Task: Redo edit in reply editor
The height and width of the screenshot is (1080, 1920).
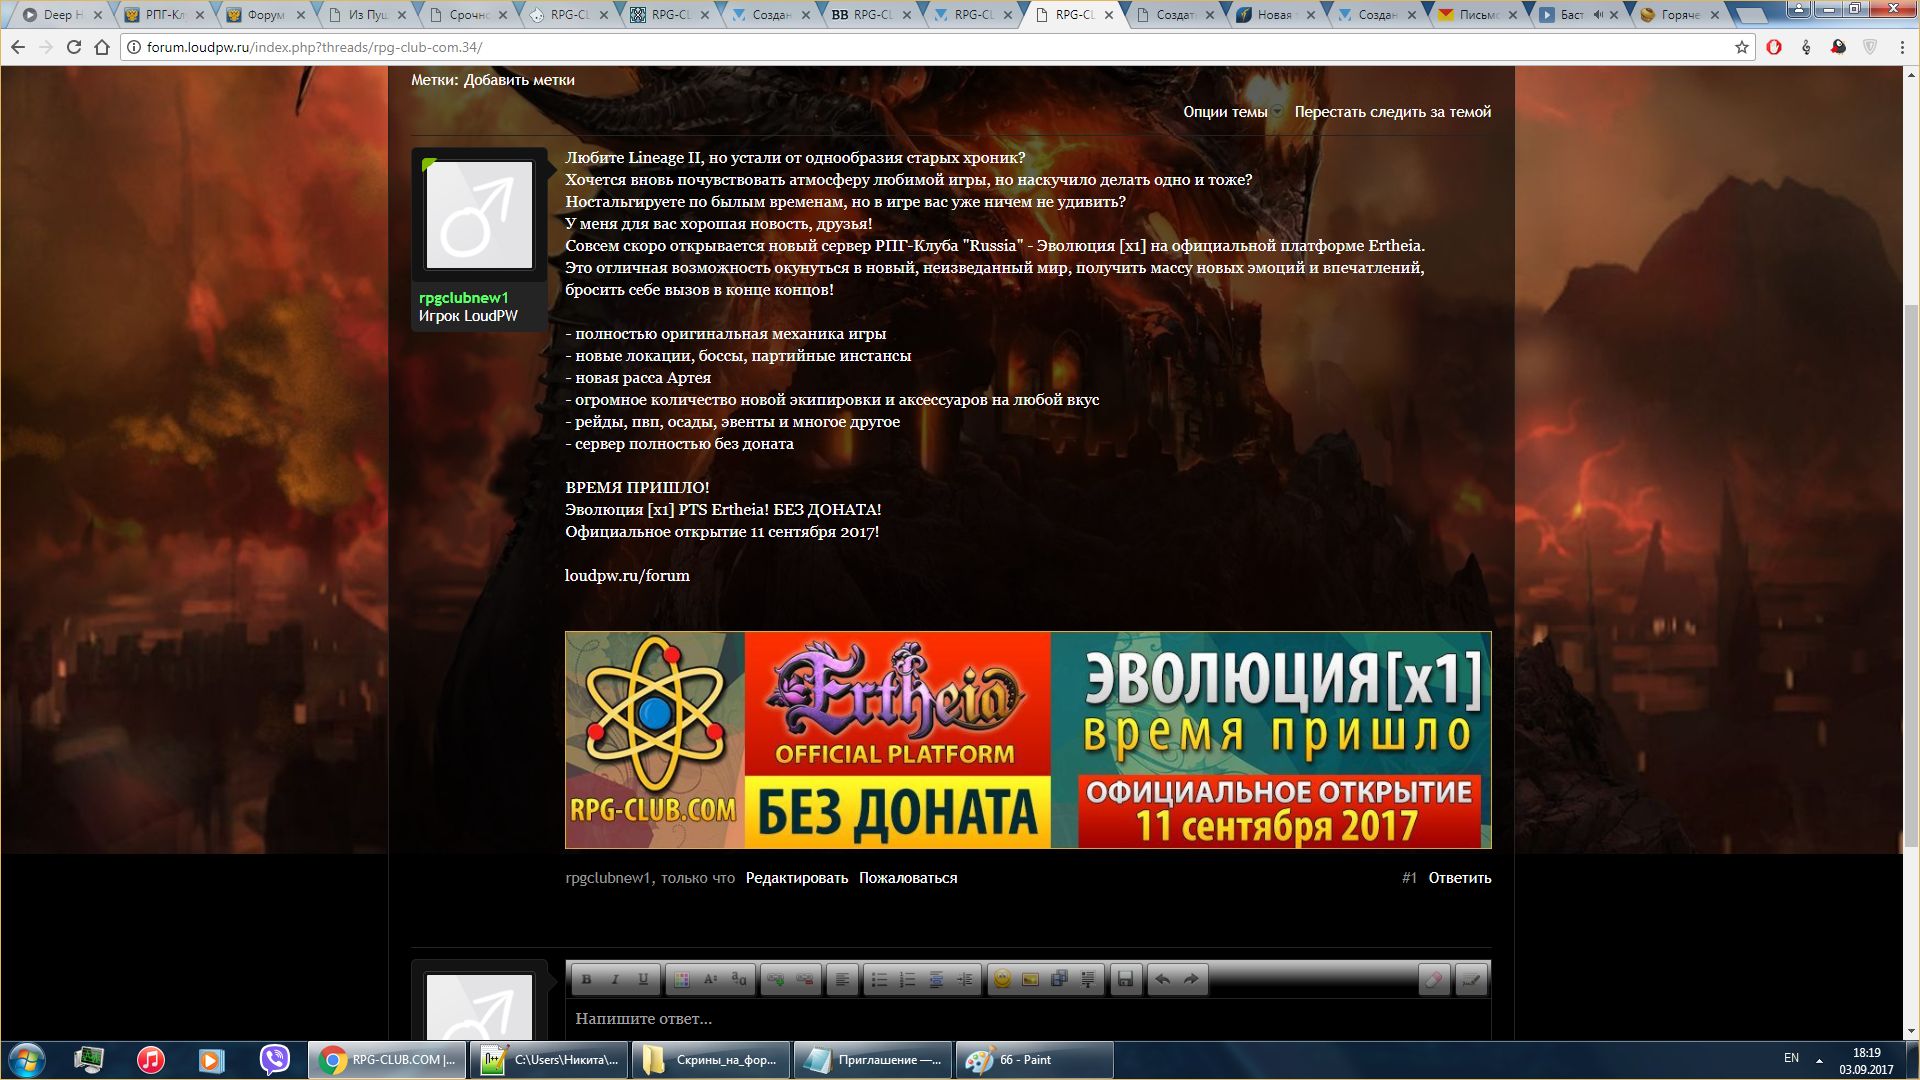Action: click(1191, 979)
